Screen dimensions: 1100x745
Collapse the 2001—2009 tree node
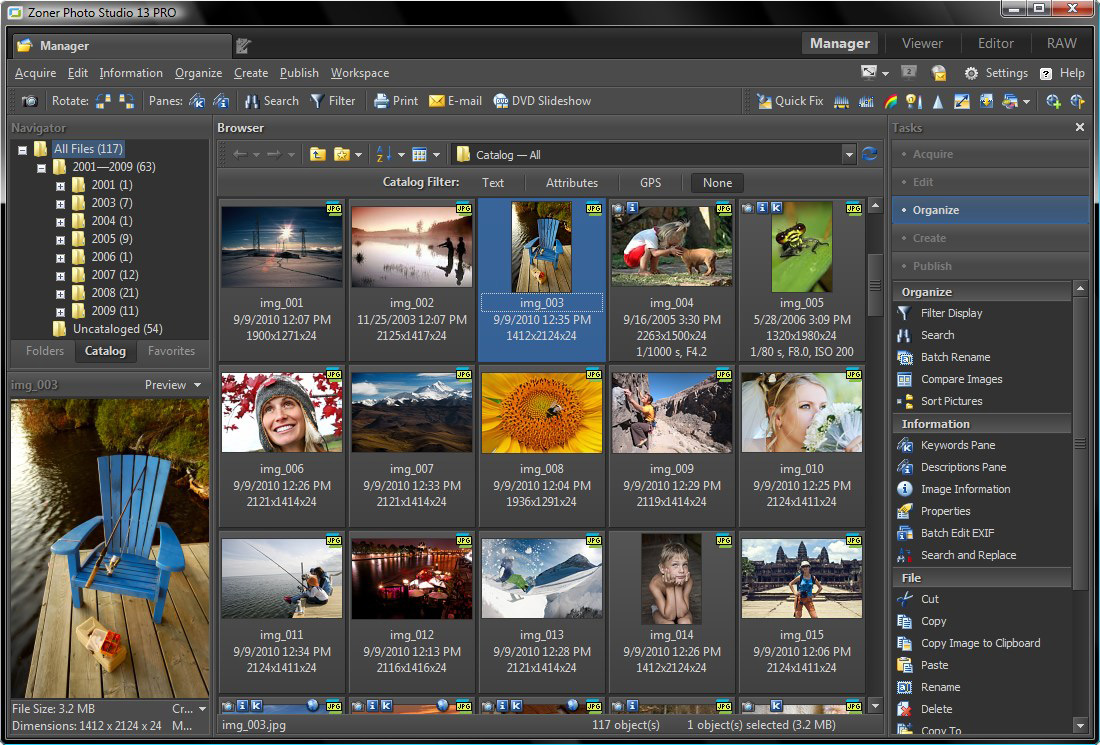click(x=42, y=167)
